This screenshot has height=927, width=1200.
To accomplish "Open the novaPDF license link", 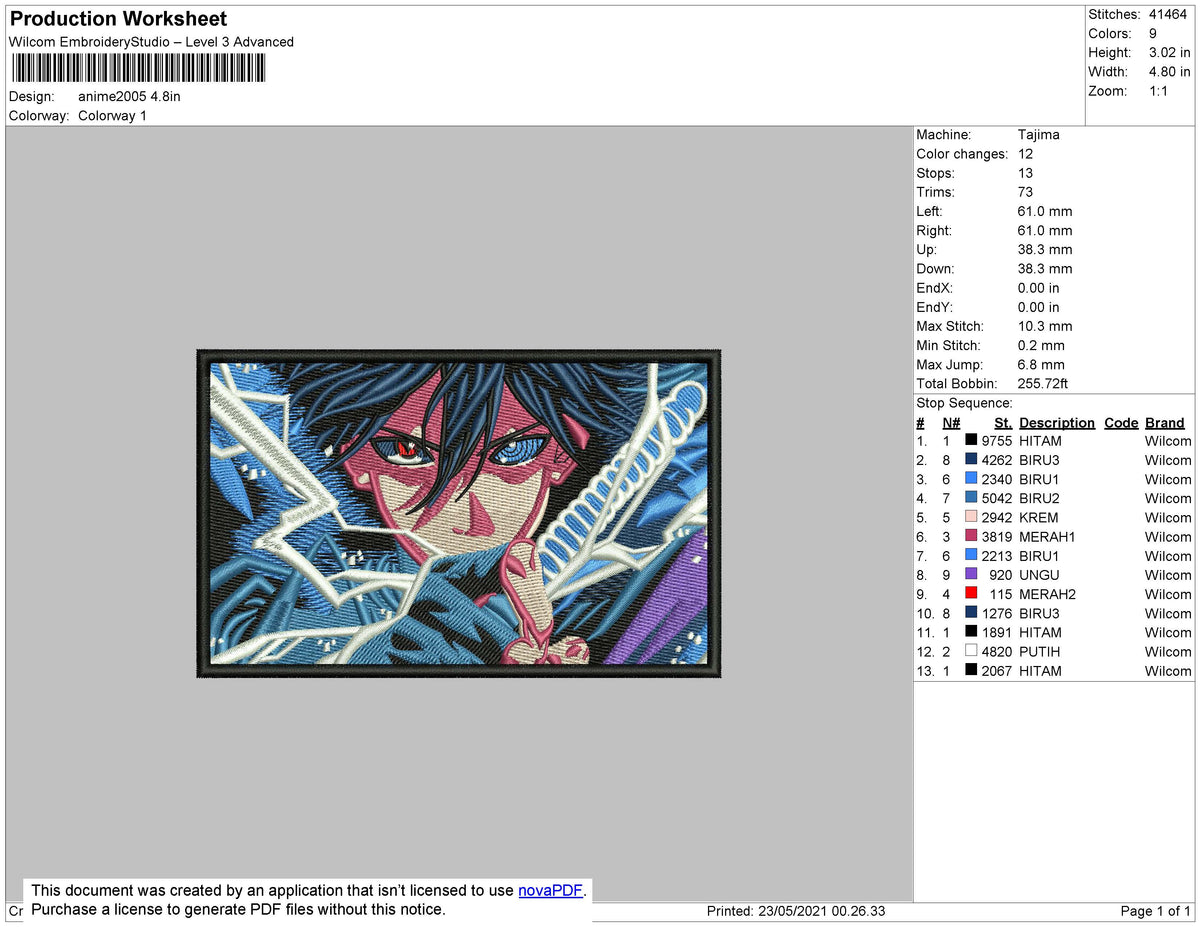I will pos(549,890).
